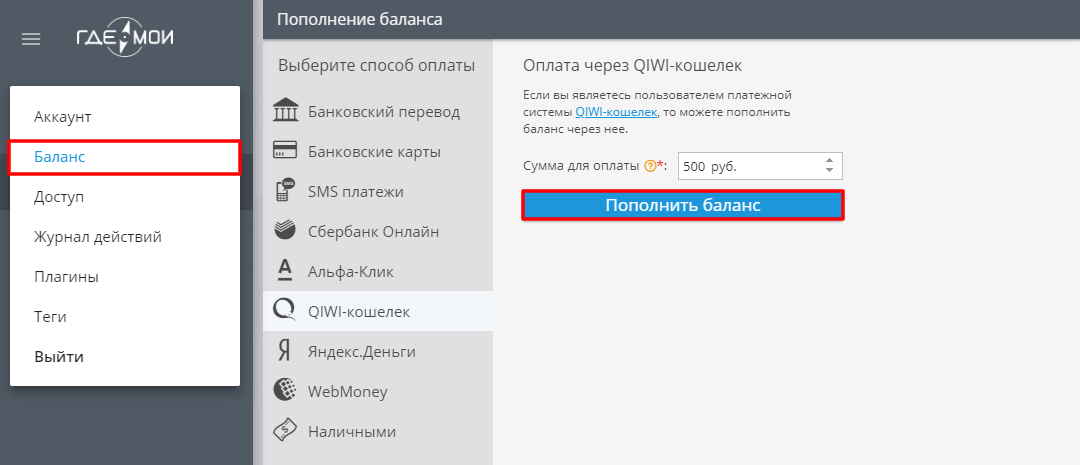The image size is (1080, 465).
Task: Choose the WebMoney globe icon
Action: [x=285, y=391]
